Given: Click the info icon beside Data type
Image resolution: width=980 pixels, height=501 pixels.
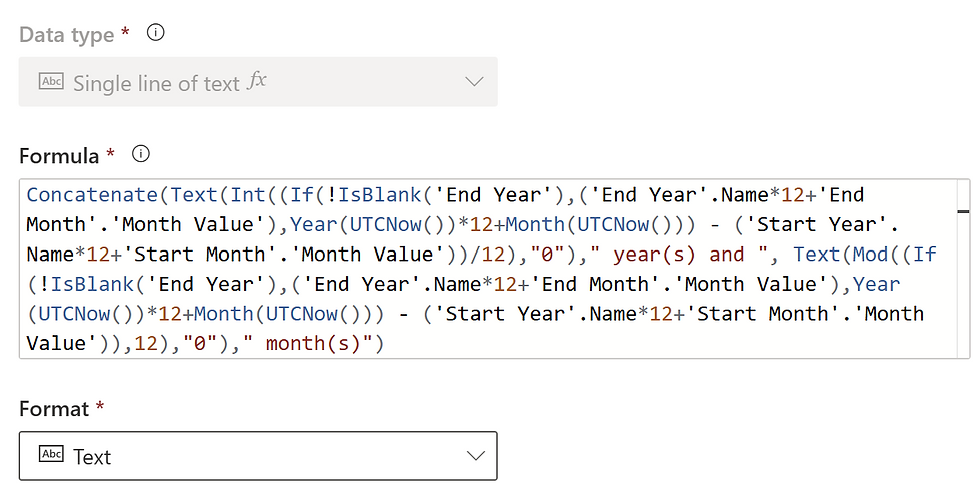Looking at the screenshot, I should (155, 33).
